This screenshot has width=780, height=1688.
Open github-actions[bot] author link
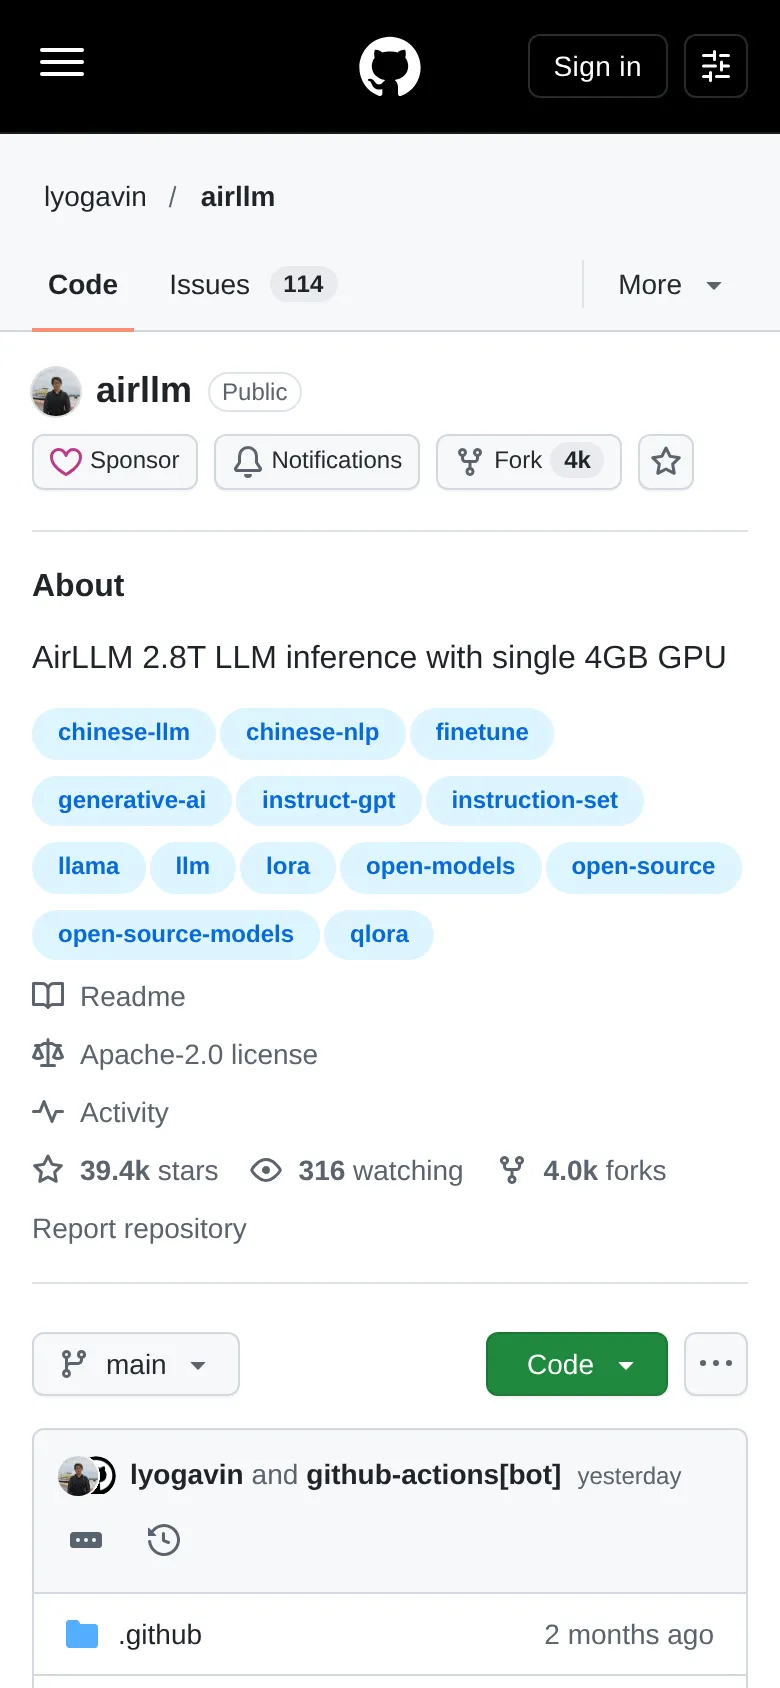tap(434, 1476)
